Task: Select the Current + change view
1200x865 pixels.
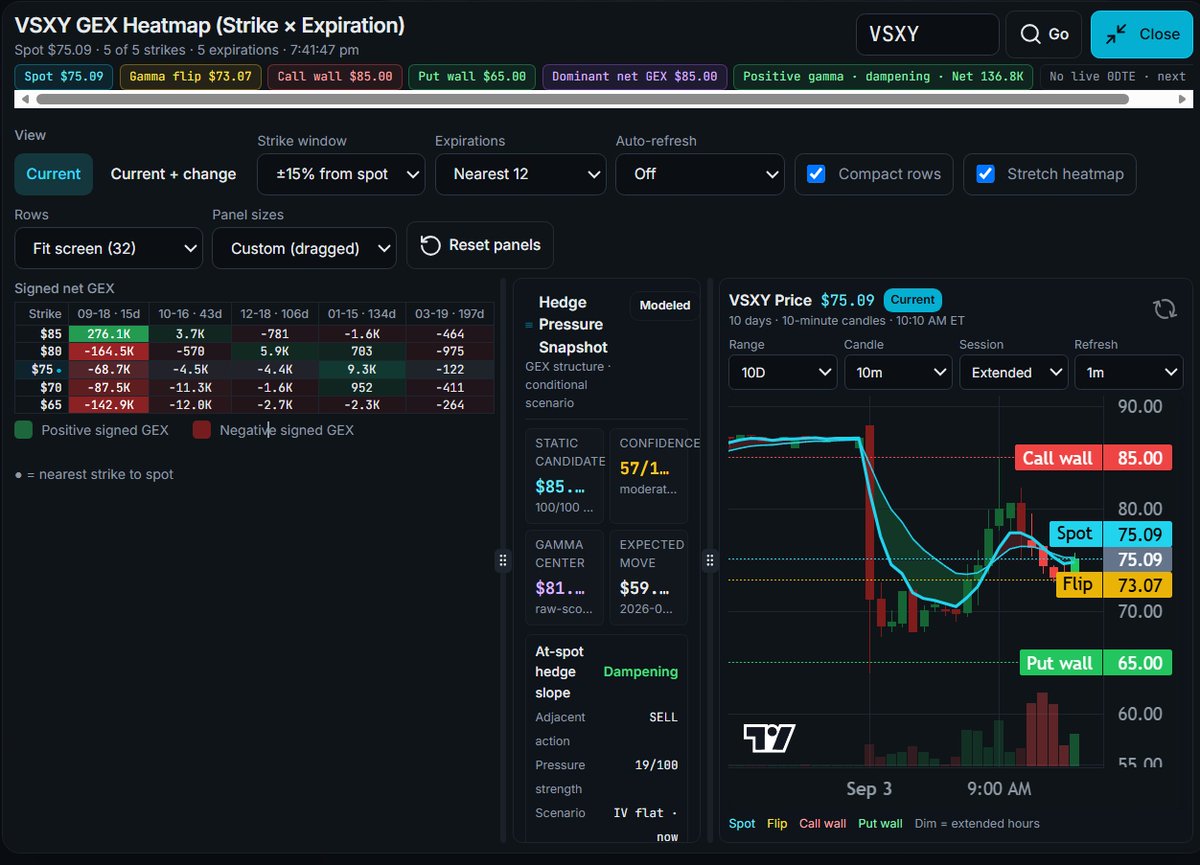Action: point(173,174)
